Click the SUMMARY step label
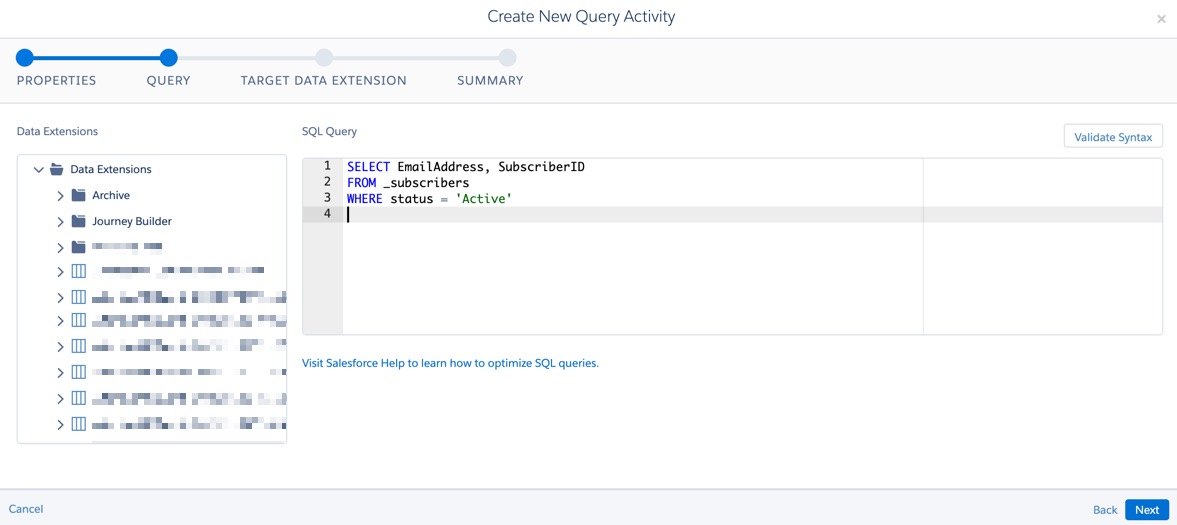Image resolution: width=1177 pixels, height=525 pixels. point(490,80)
